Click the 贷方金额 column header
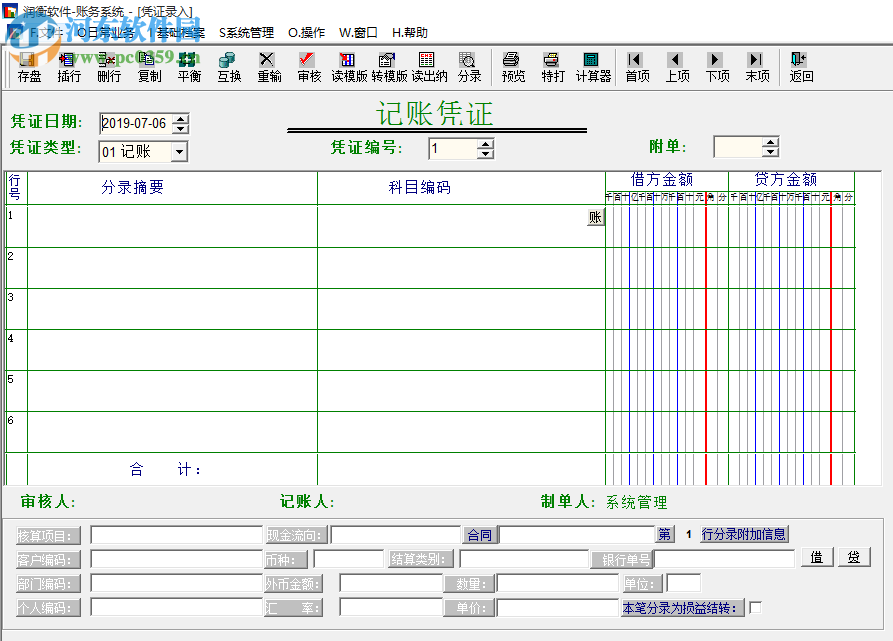This screenshot has width=893, height=641. pyautogui.click(x=786, y=180)
